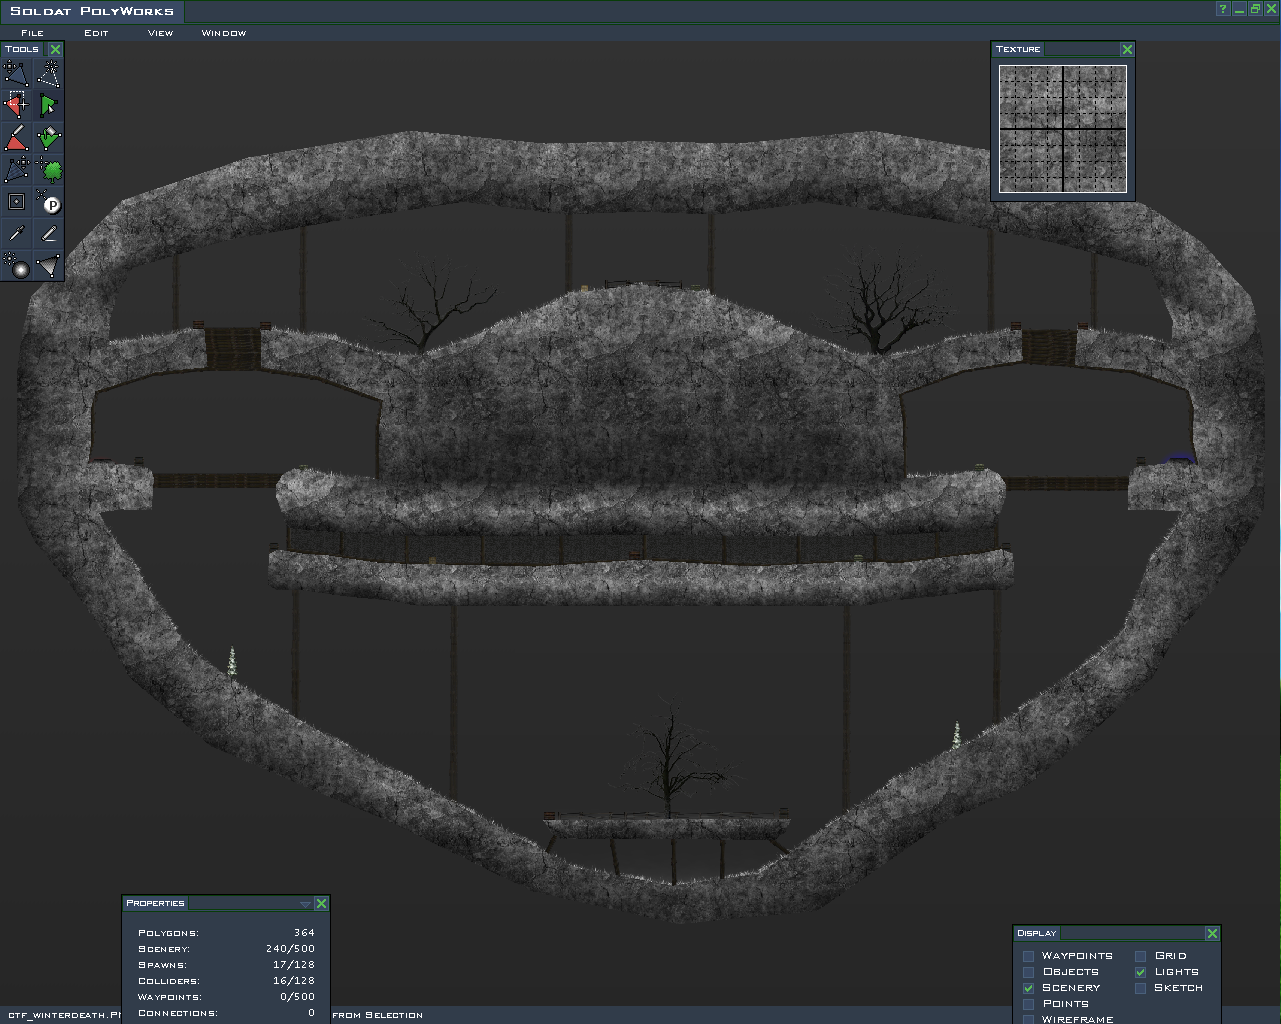Choose the vertex selection tool with red polygon
The height and width of the screenshot is (1024, 1281).
(x=16, y=105)
